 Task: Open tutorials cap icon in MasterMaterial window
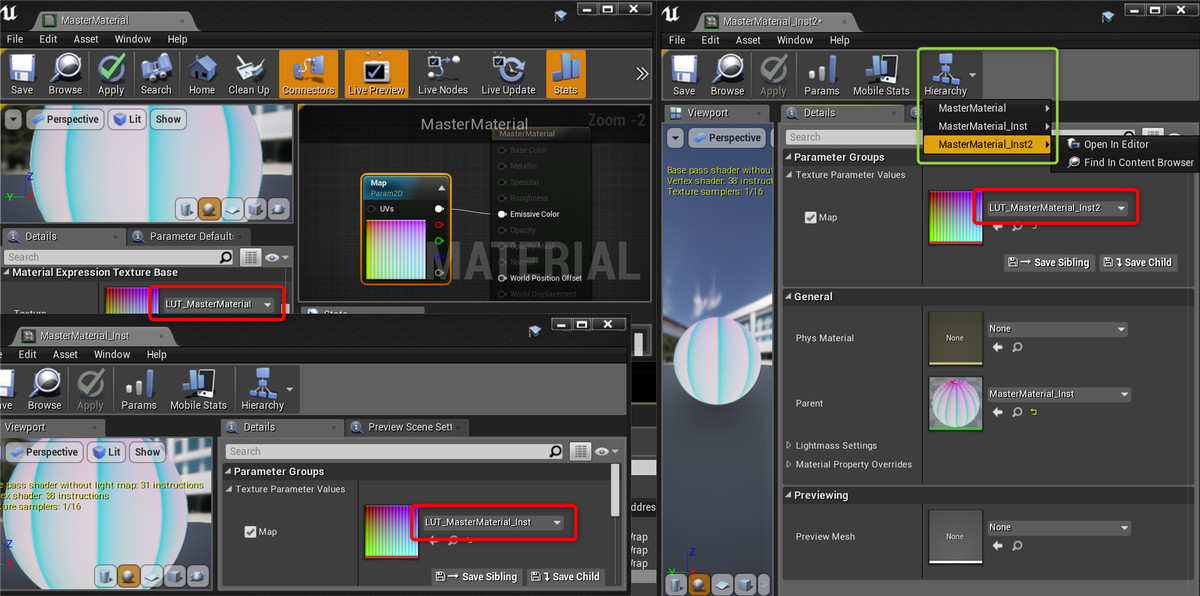tap(562, 16)
